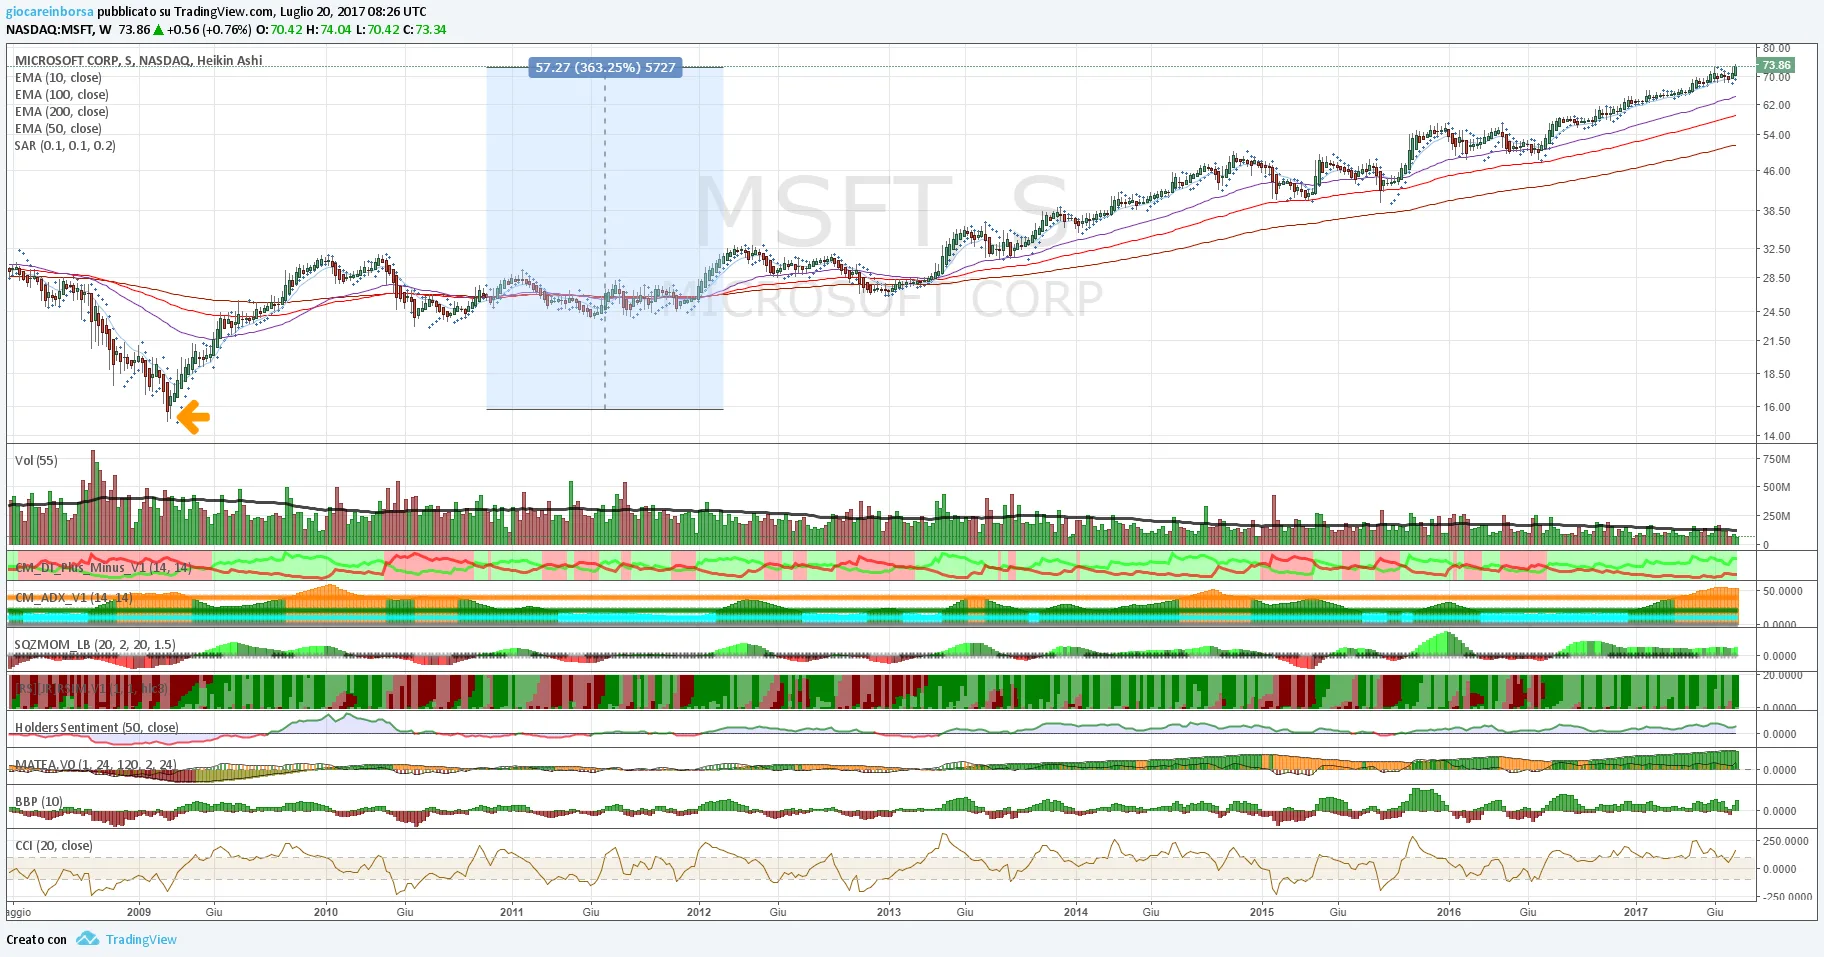
Task: Click 2009 on the time axis
Action: pos(139,912)
